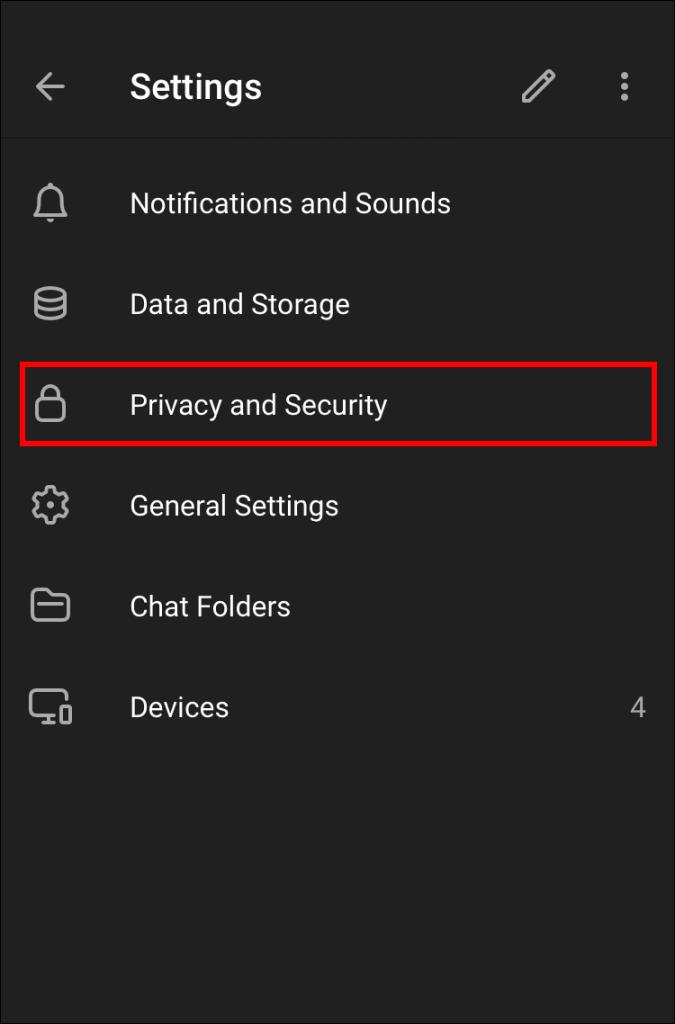
Task: Open Chat Folders configuration
Action: (x=210, y=606)
